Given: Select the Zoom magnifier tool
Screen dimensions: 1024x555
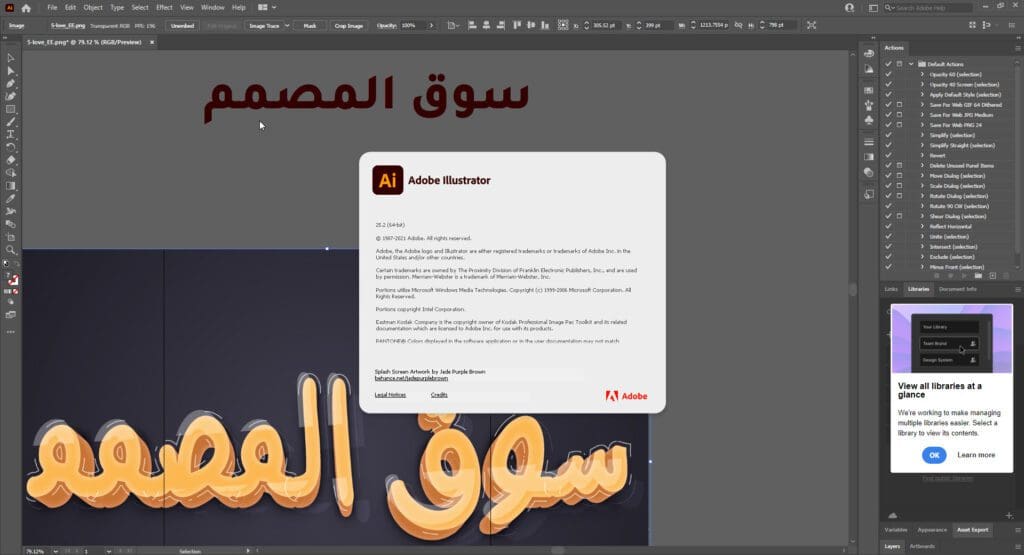Looking at the screenshot, I should [x=10, y=249].
